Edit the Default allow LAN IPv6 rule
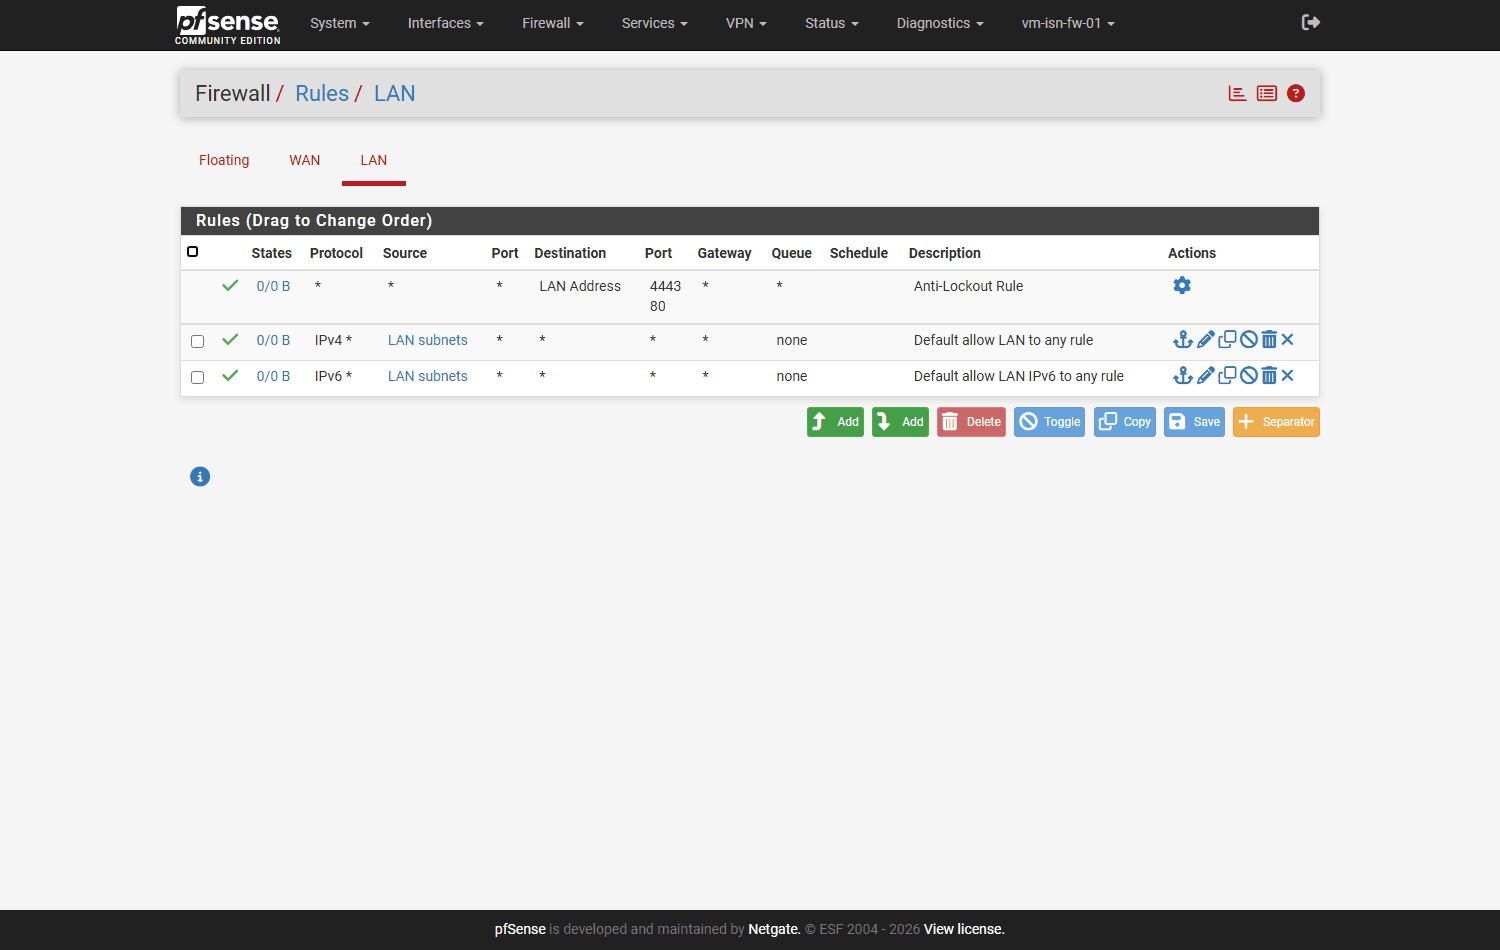1500x950 pixels. 1206,376
